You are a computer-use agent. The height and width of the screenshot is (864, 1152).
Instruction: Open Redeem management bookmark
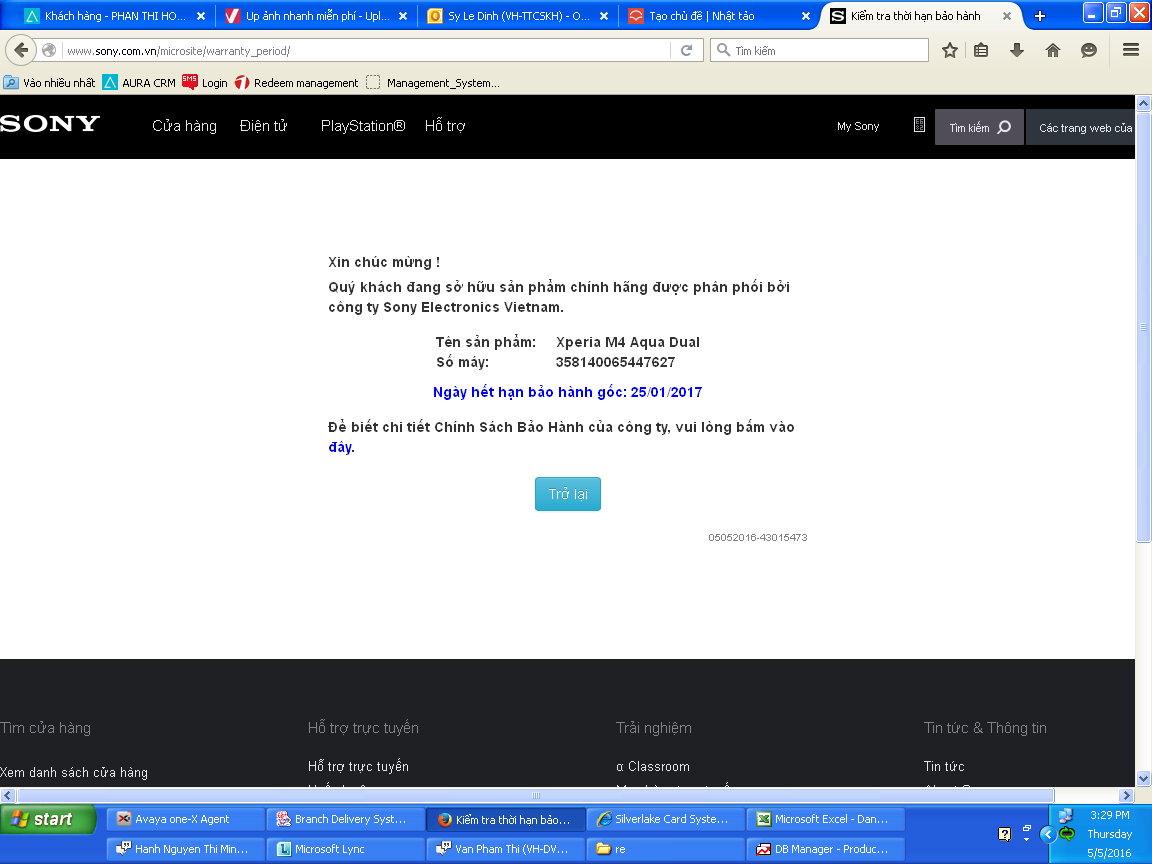click(x=297, y=83)
